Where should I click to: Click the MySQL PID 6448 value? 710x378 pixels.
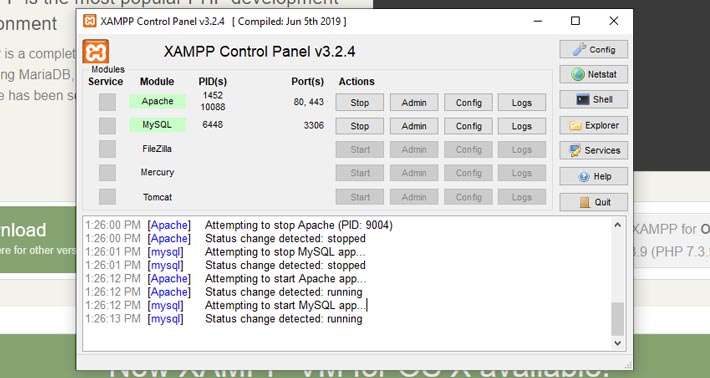click(x=213, y=124)
